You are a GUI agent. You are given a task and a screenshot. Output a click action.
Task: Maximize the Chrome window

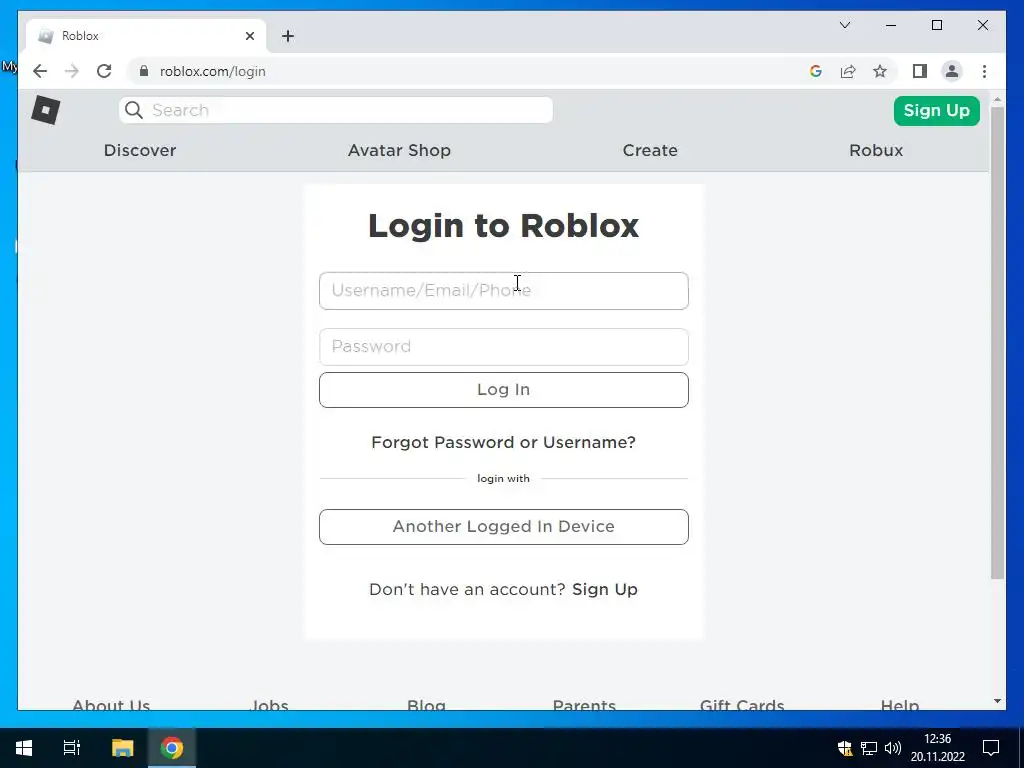(x=936, y=25)
